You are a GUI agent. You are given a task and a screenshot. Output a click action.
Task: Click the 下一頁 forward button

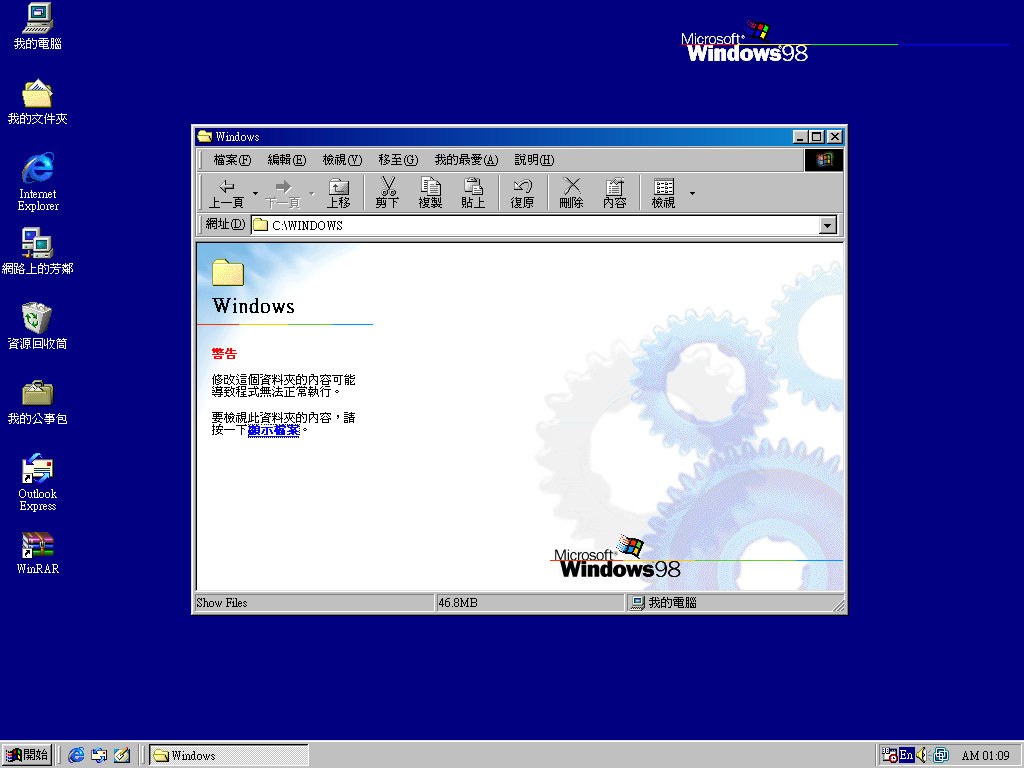pos(283,193)
